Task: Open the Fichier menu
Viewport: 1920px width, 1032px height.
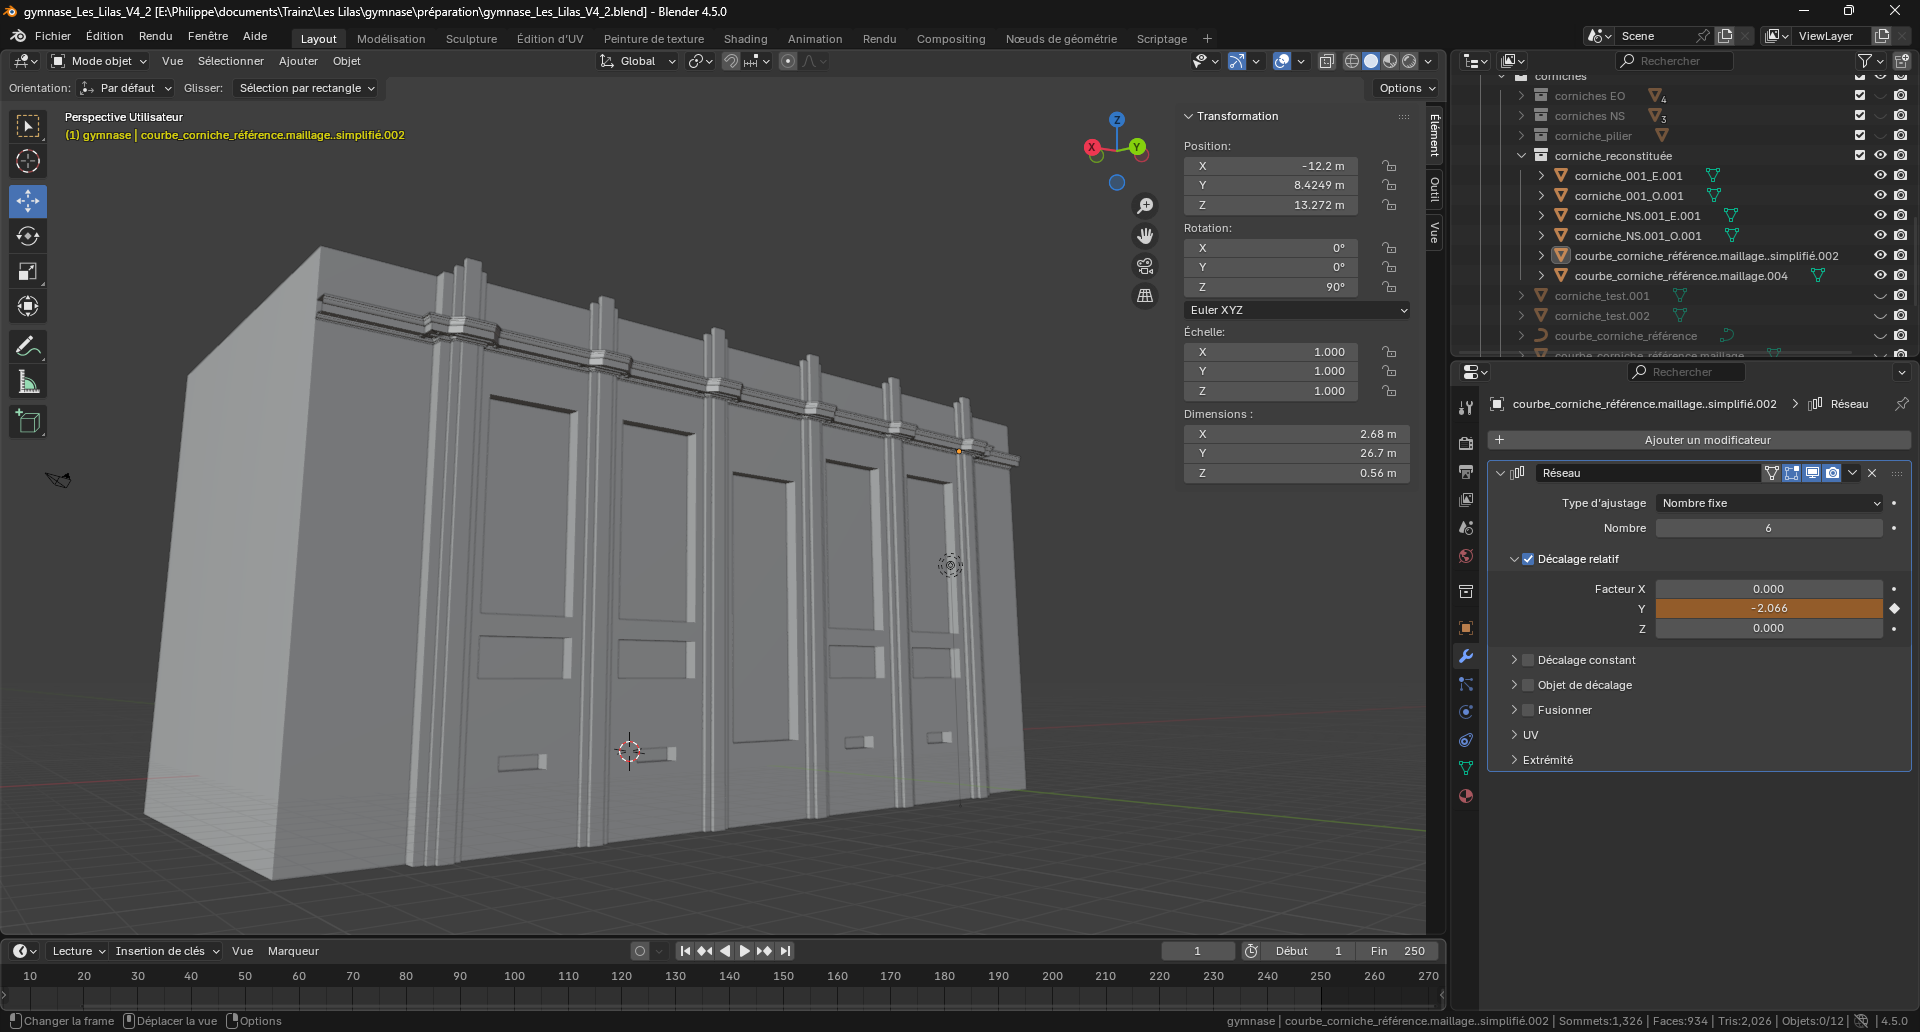Action: pyautogui.click(x=52, y=36)
